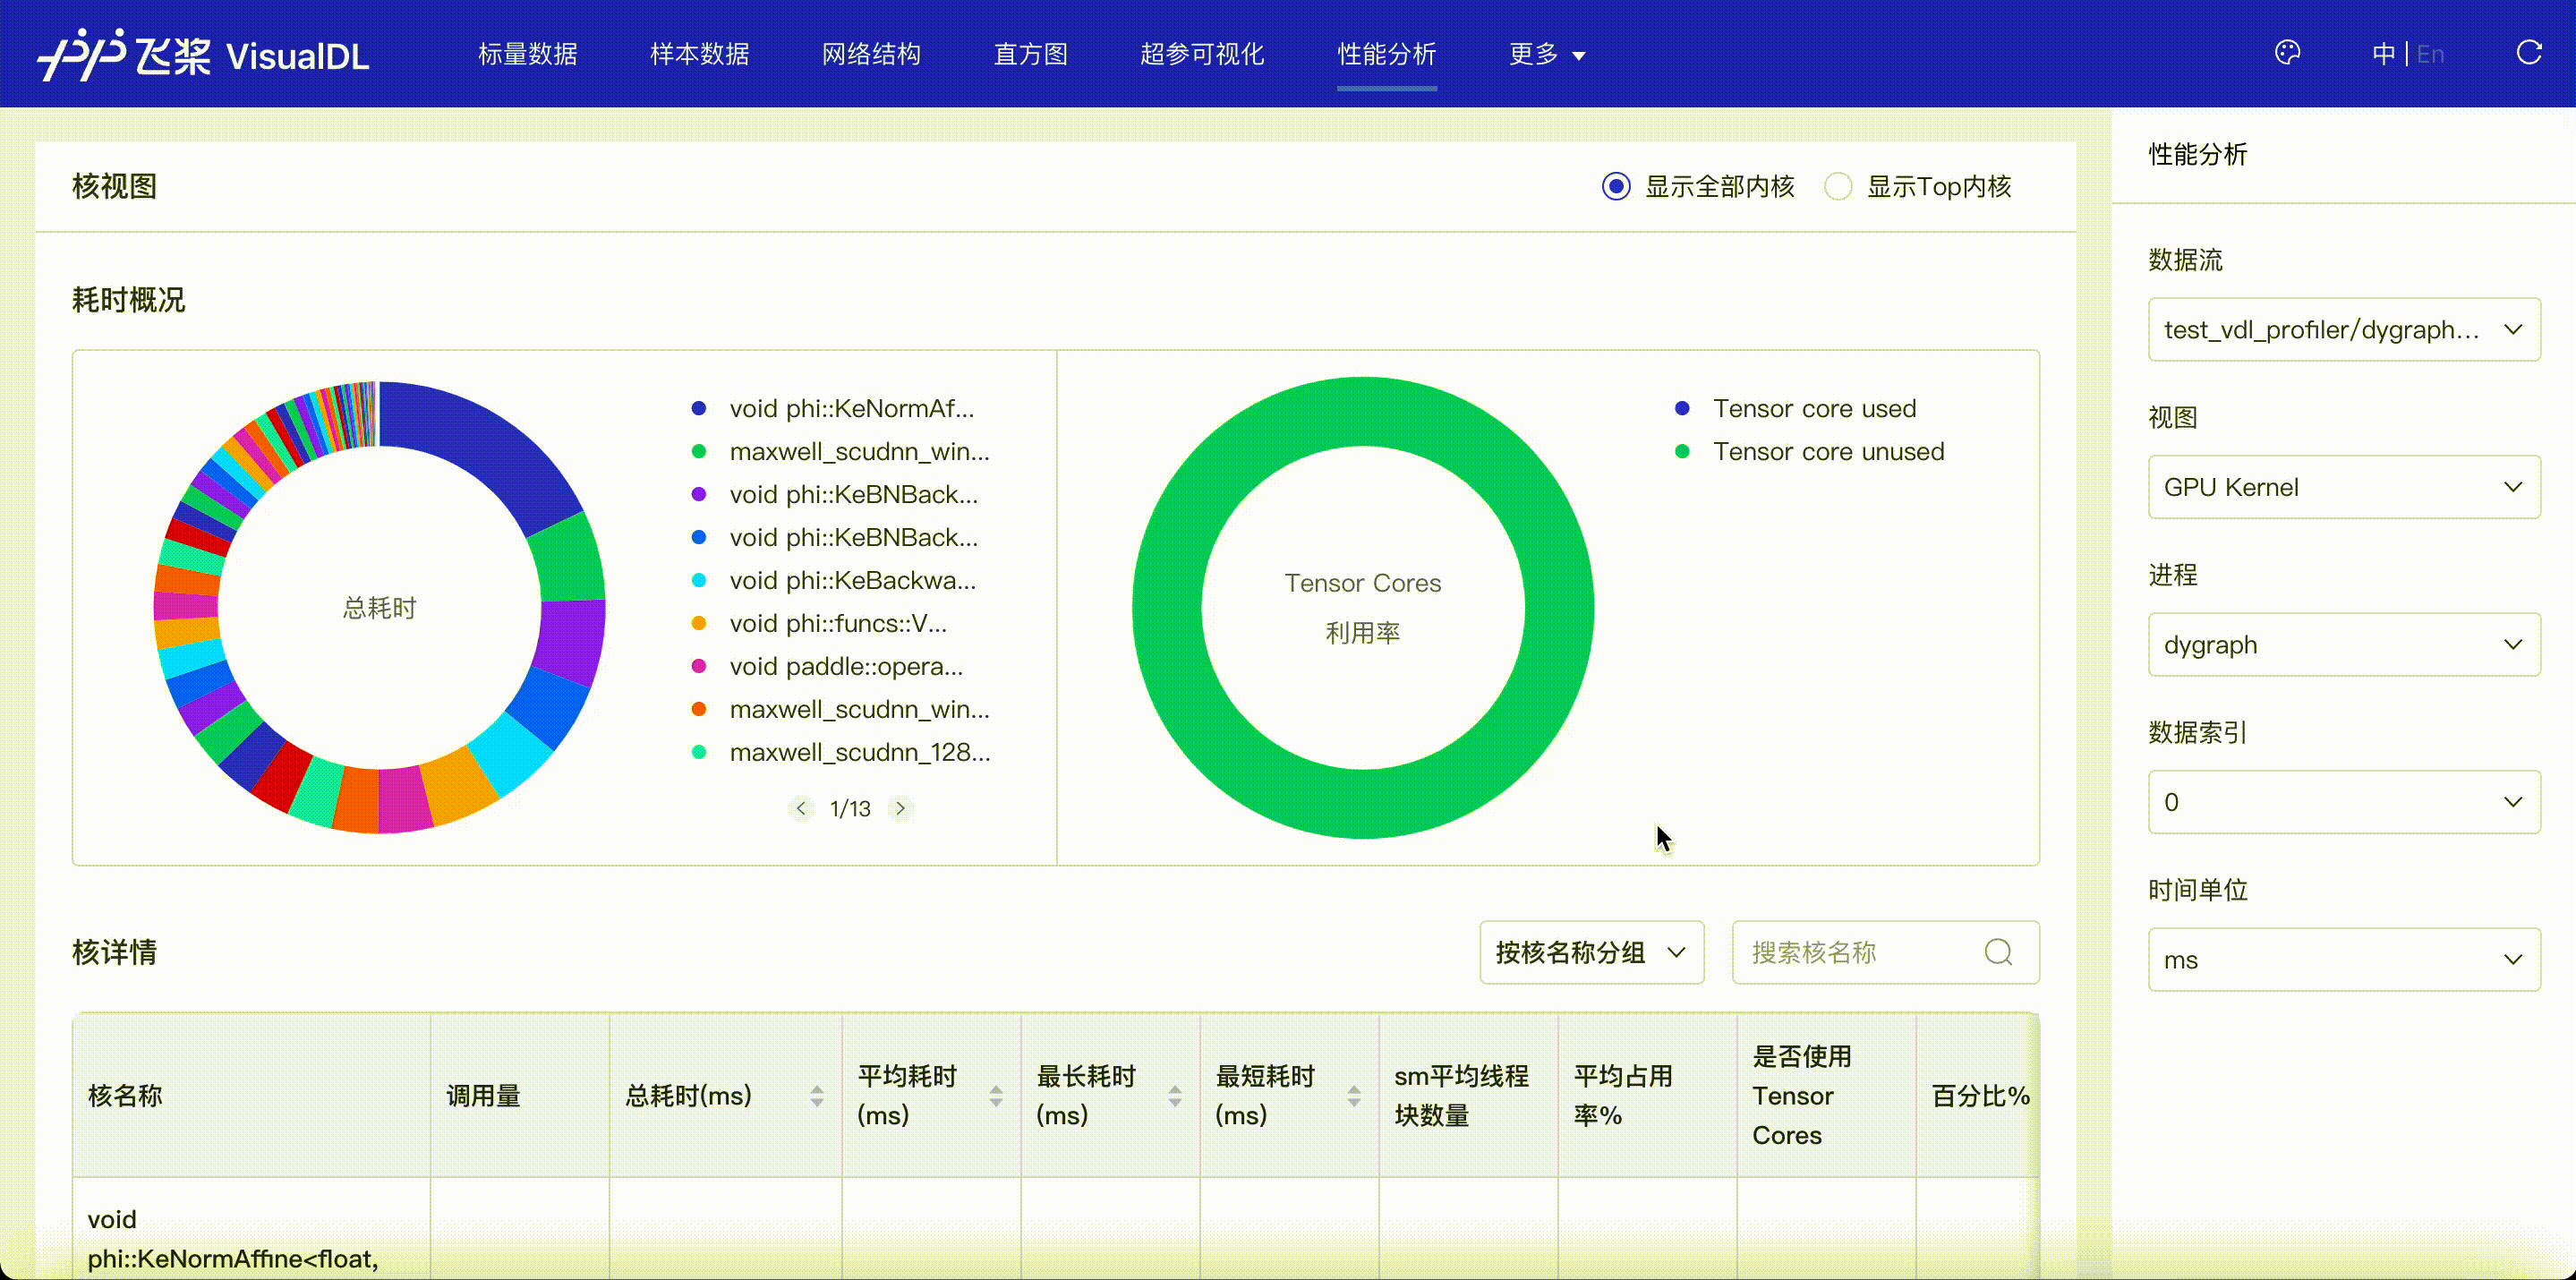This screenshot has height=1280, width=2576.
Task: Click the VisualDL PaddlePaddle logo
Action: 204,55
